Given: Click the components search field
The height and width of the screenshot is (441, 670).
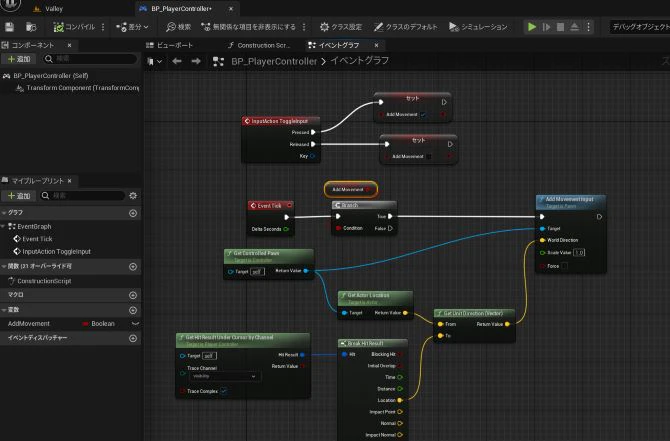Looking at the screenshot, I should 90,59.
